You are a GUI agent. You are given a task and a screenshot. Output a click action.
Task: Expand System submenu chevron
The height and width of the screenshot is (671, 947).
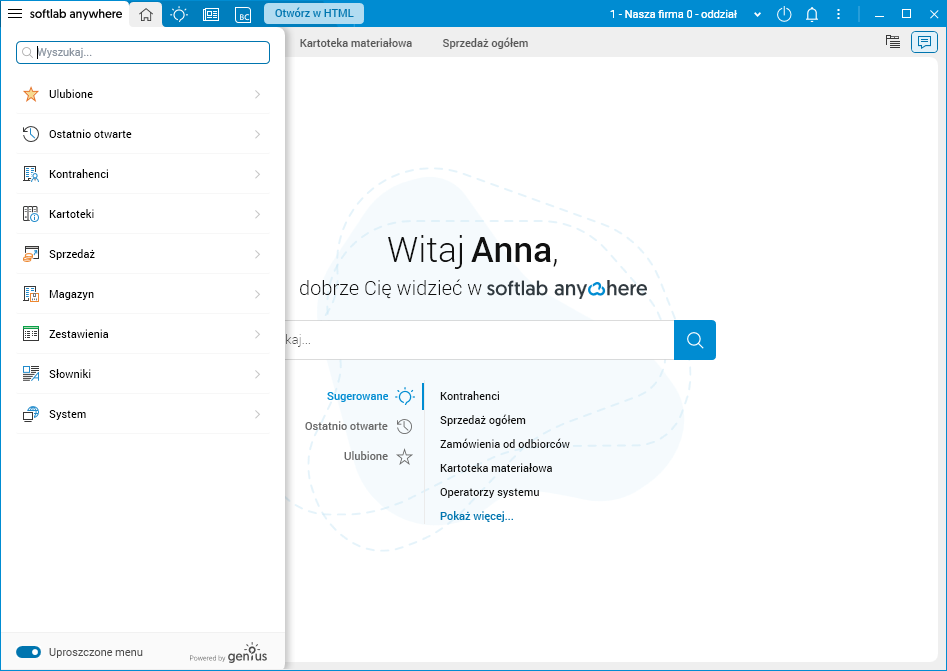[x=257, y=414]
